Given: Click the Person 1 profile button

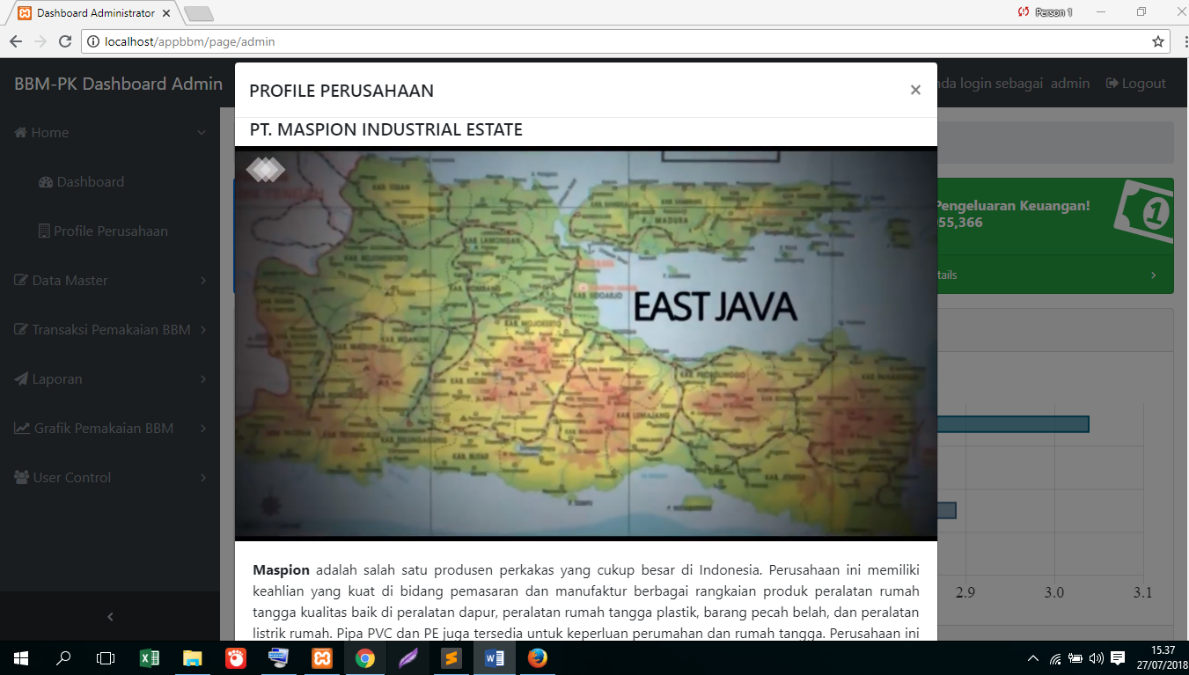Looking at the screenshot, I should tap(1045, 12).
